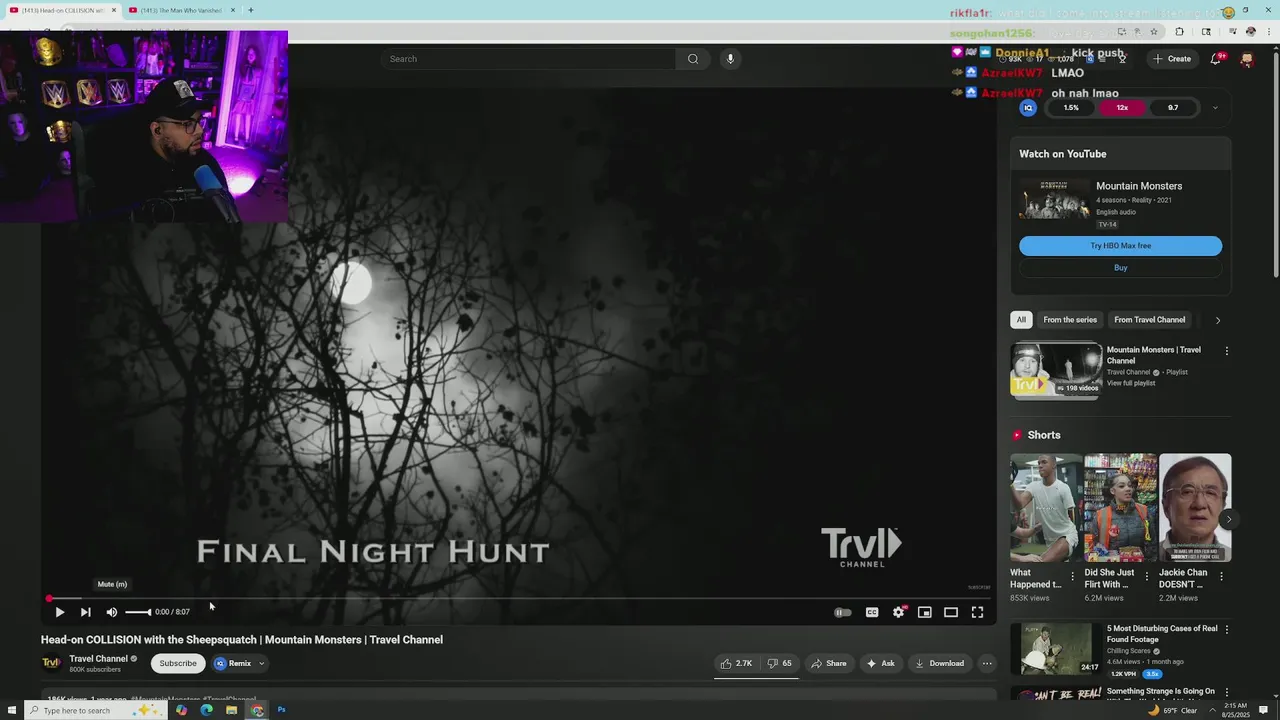
Task: Play the Sheepsquatch video
Action: click(59, 612)
